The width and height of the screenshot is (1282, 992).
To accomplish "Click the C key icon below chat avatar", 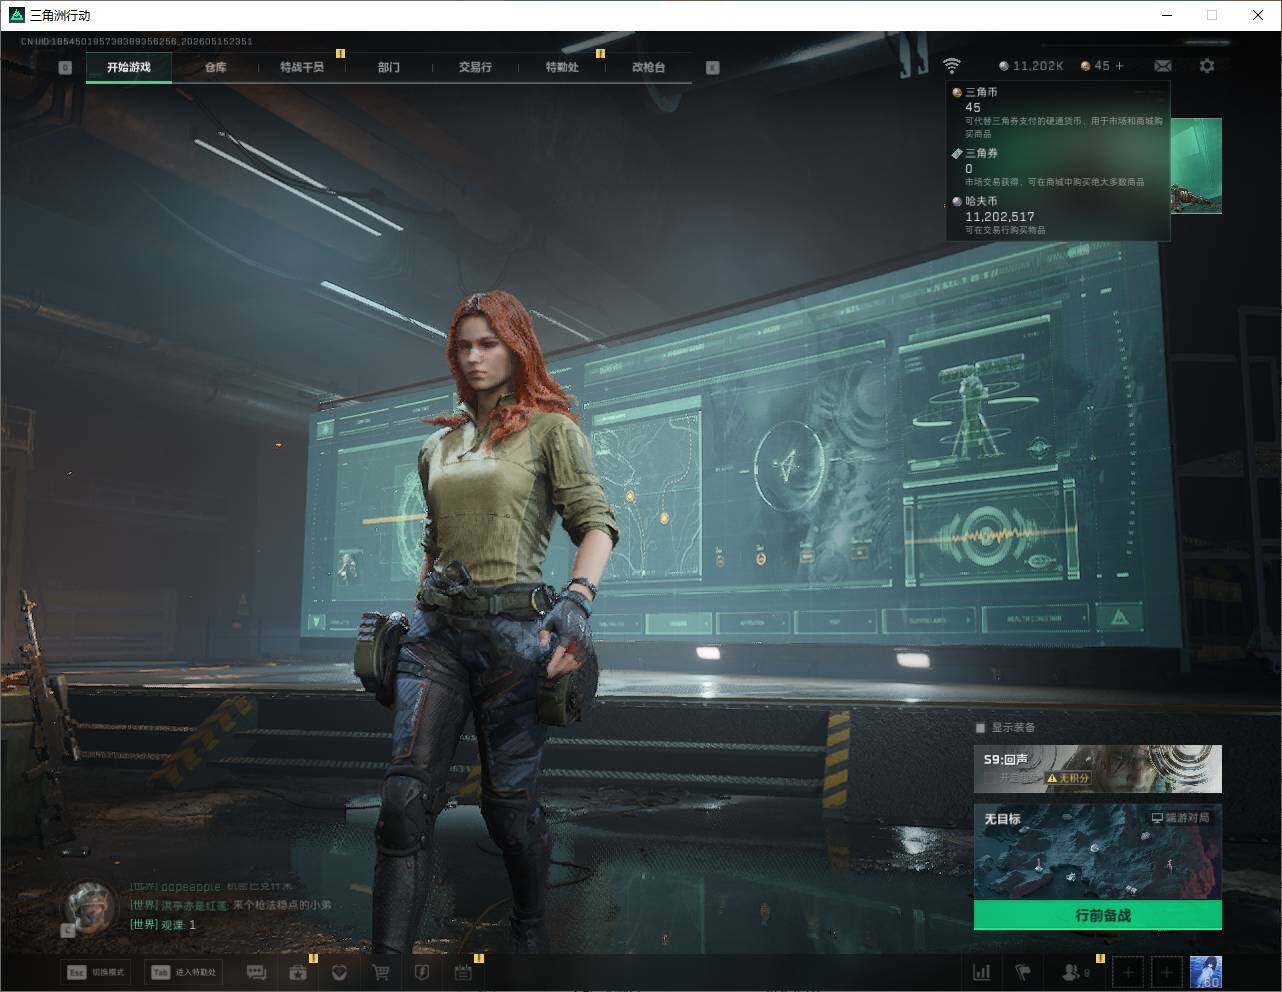I will [x=68, y=930].
